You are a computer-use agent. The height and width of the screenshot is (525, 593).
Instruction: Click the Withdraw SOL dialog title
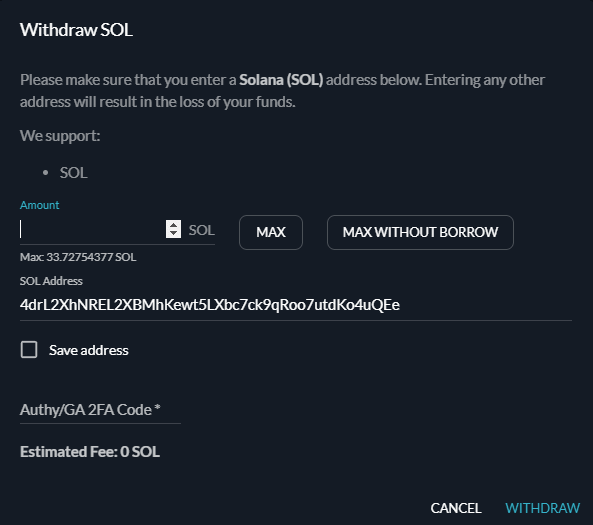76,30
